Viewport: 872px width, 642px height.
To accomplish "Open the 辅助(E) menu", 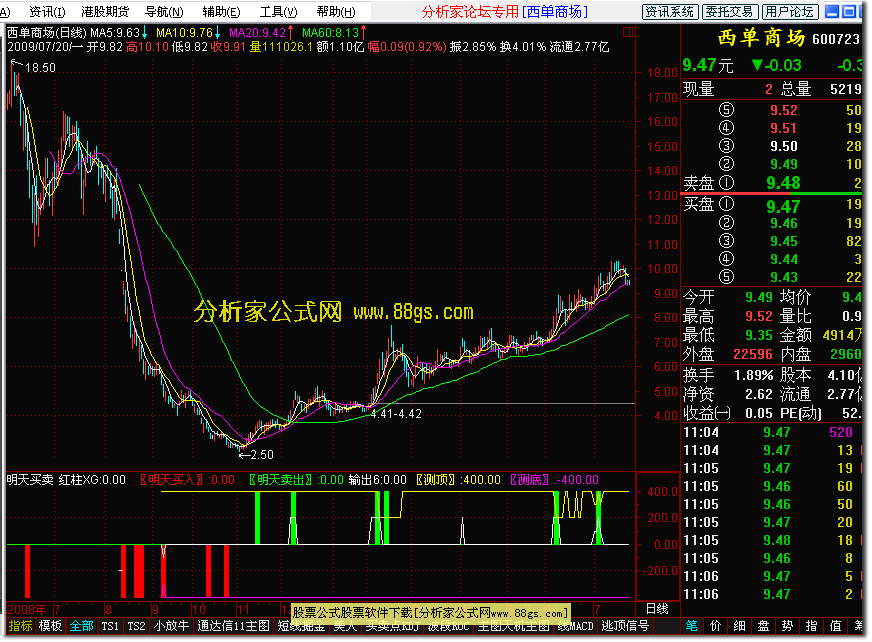I will (221, 12).
